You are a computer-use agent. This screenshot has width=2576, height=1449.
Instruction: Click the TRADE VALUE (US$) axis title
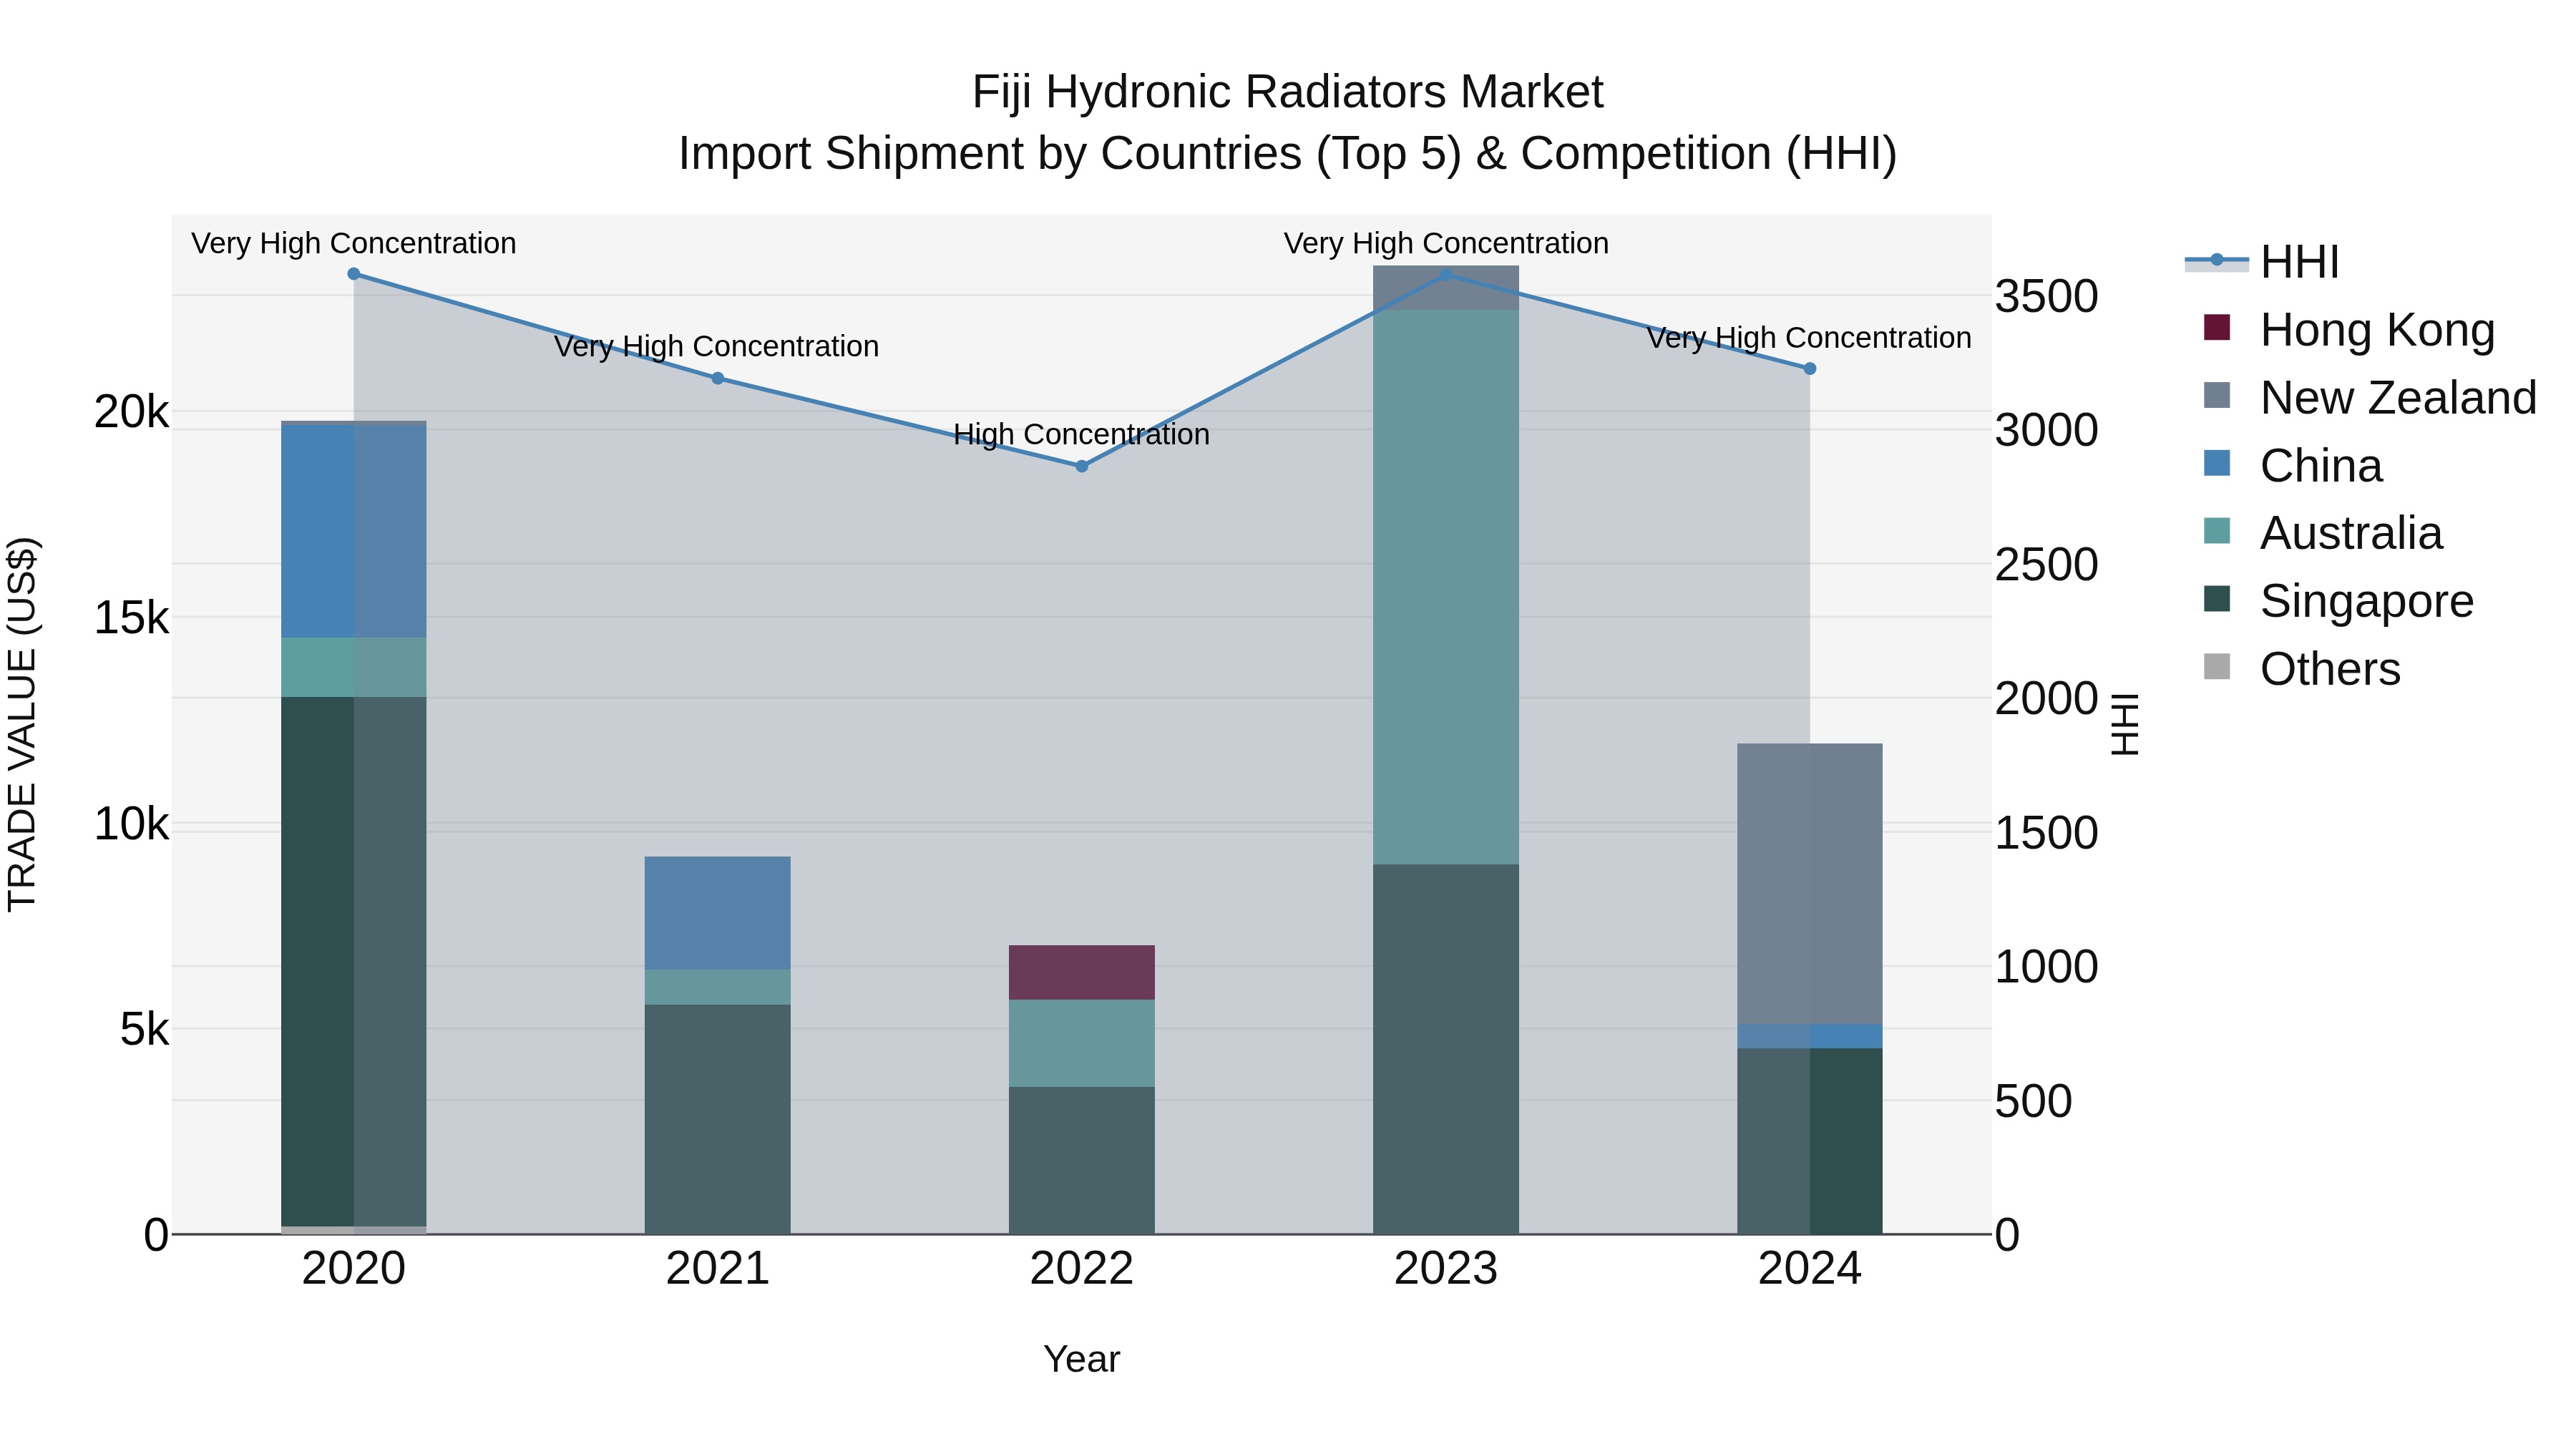(22, 724)
